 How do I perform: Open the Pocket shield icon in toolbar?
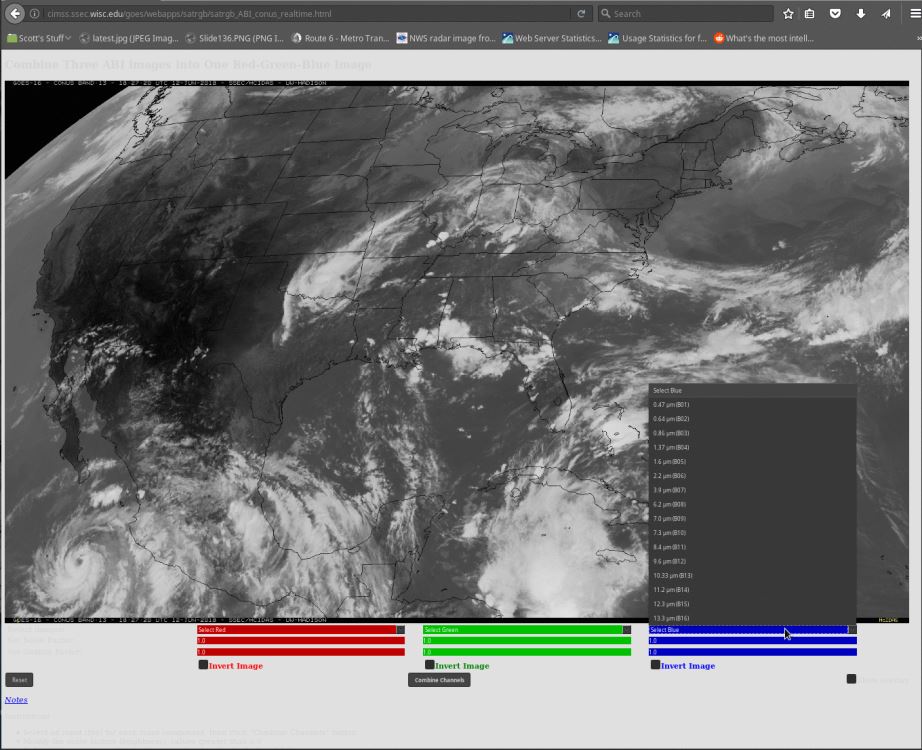pyautogui.click(x=835, y=14)
